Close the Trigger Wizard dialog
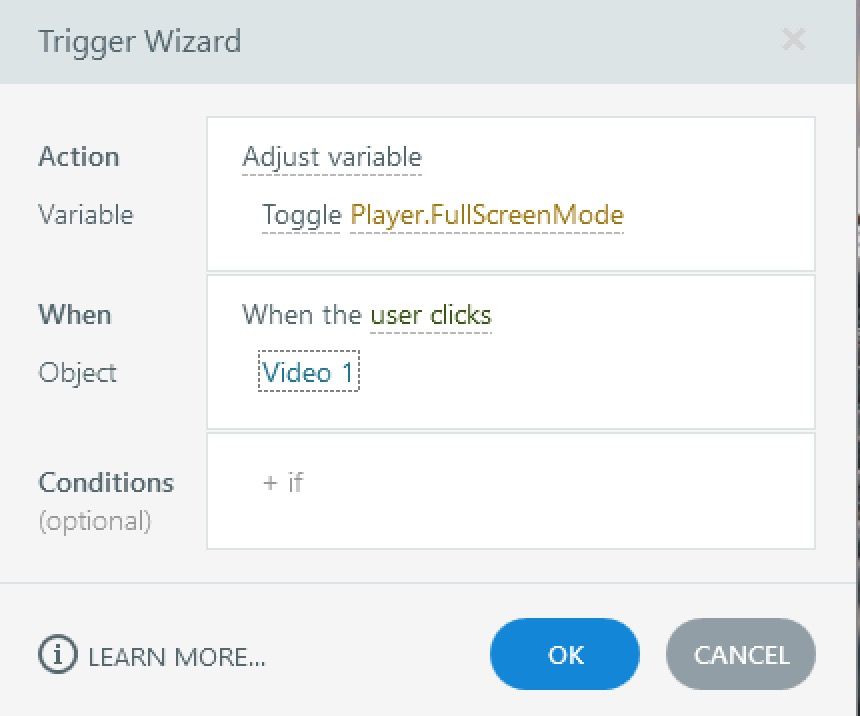Image resolution: width=860 pixels, height=716 pixels. coord(793,40)
